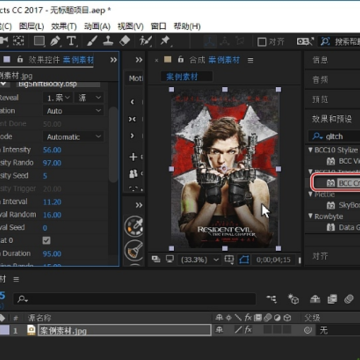Expand effect controls panel overflow chevrons
This screenshot has width=360, height=360.
114,60
